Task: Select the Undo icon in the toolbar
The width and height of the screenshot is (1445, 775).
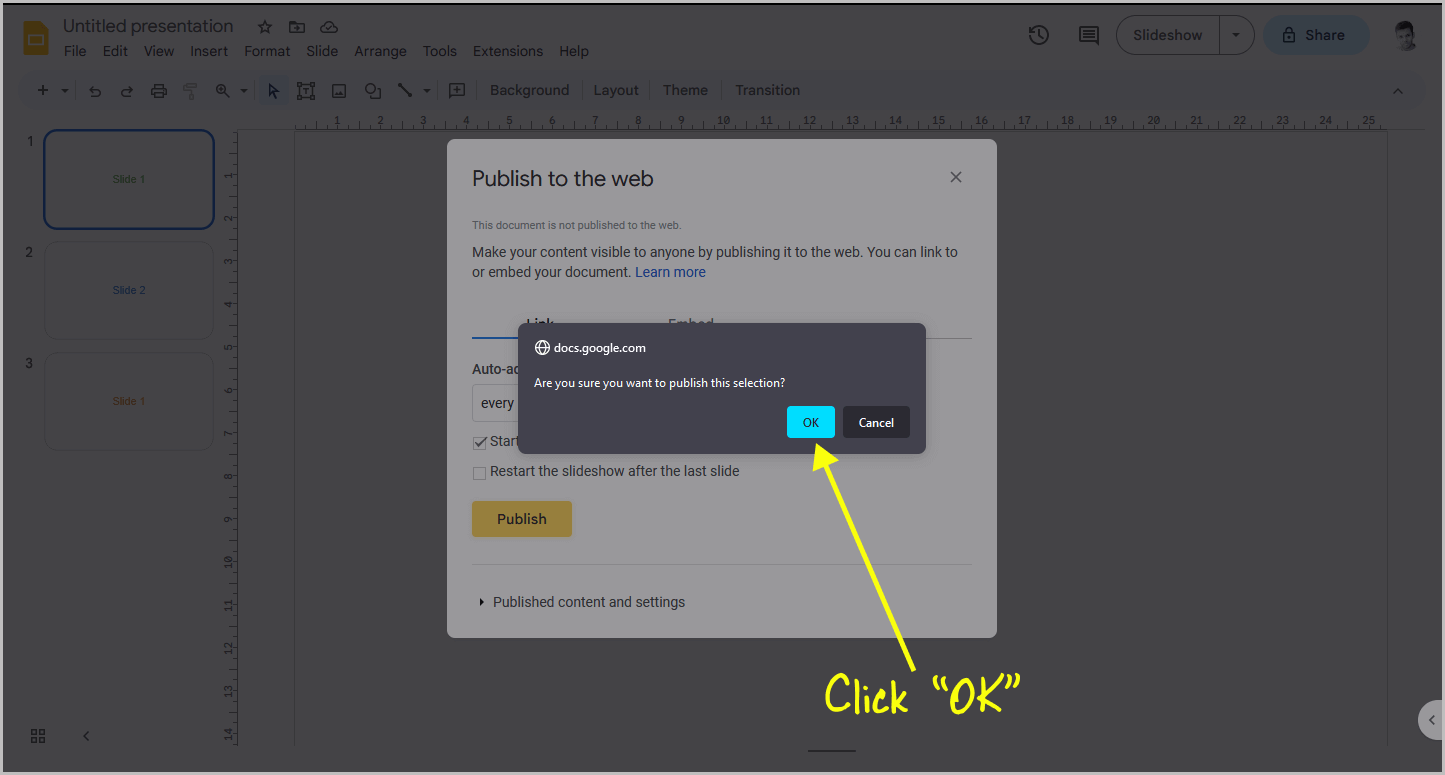Action: (95, 90)
